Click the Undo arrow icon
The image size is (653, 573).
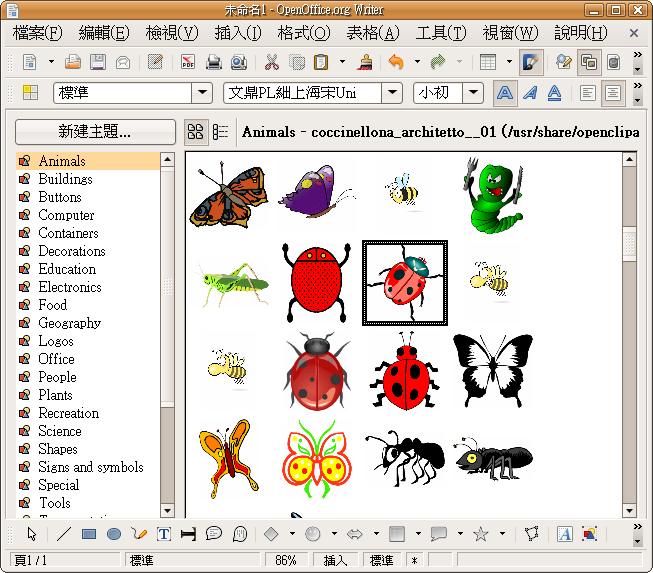coord(396,62)
